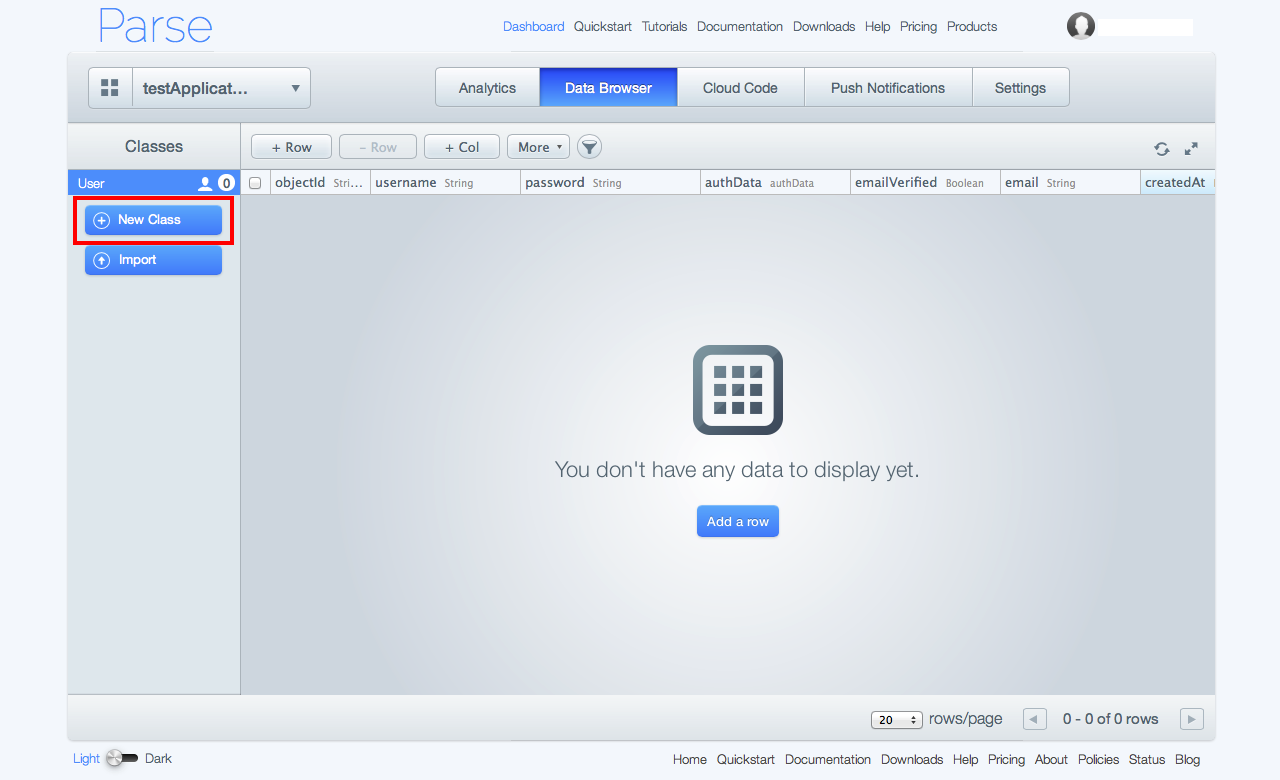The image size is (1280, 780).
Task: Click the footer Home link
Action: tap(690, 760)
